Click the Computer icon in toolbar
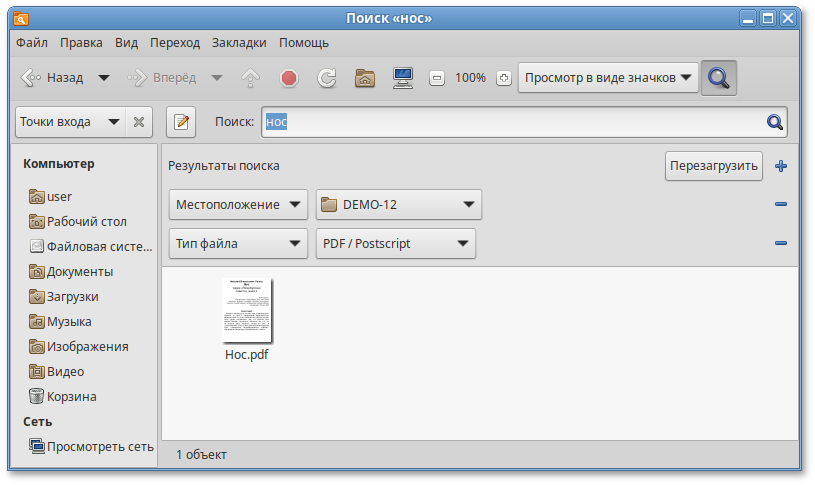 pos(402,78)
